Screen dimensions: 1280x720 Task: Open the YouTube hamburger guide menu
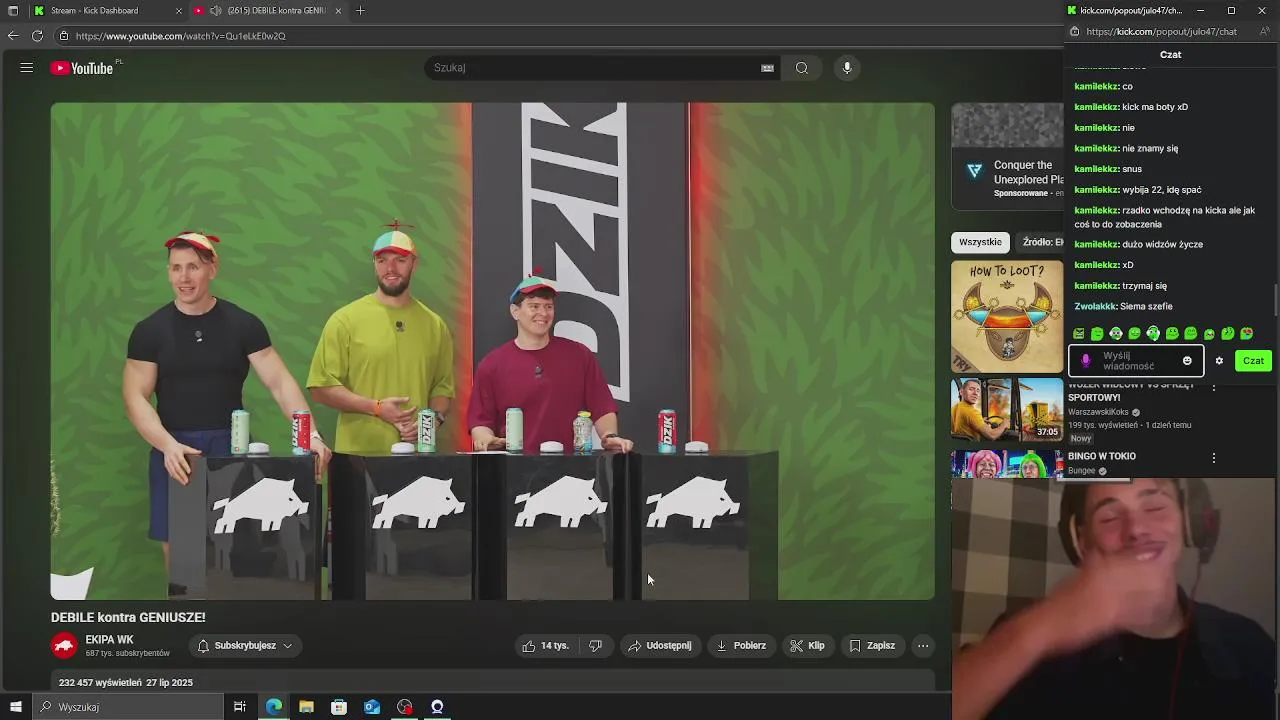click(x=27, y=68)
